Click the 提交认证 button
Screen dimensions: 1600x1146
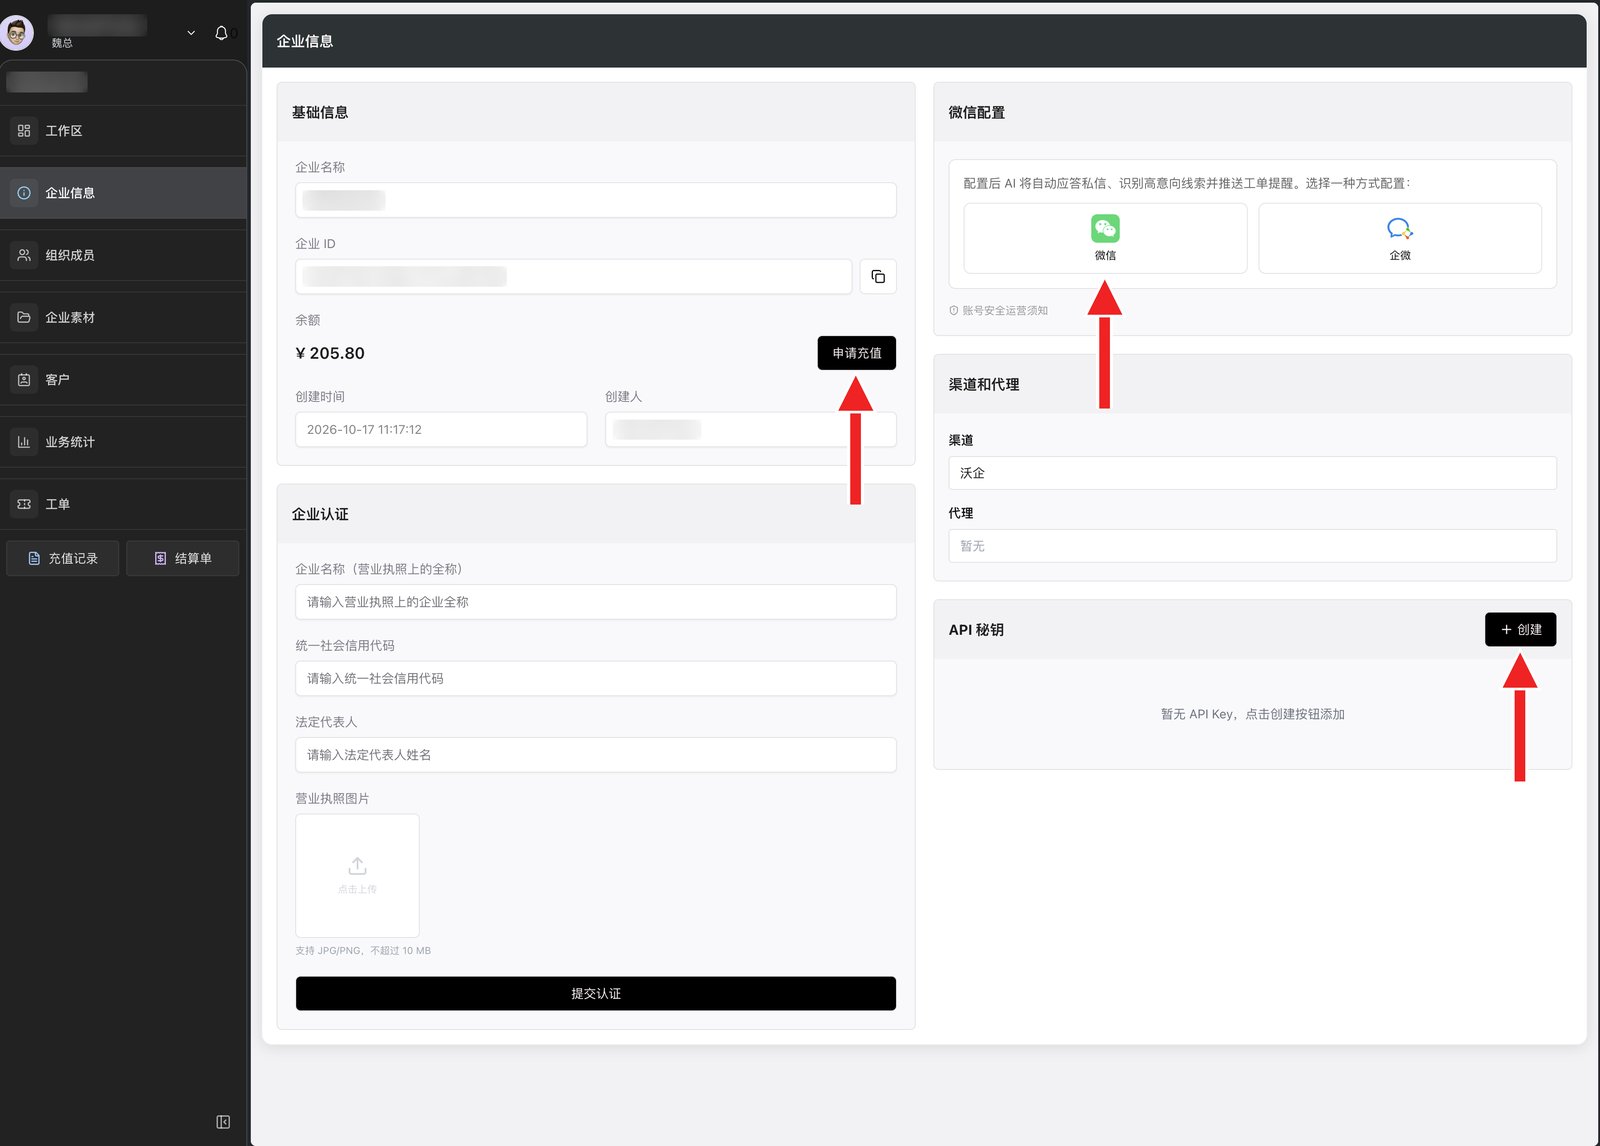[596, 993]
